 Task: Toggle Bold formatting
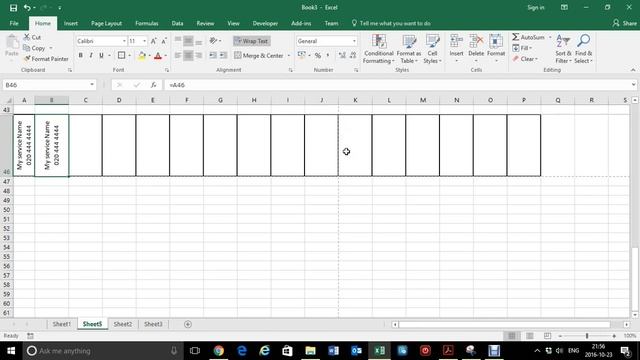(80, 56)
